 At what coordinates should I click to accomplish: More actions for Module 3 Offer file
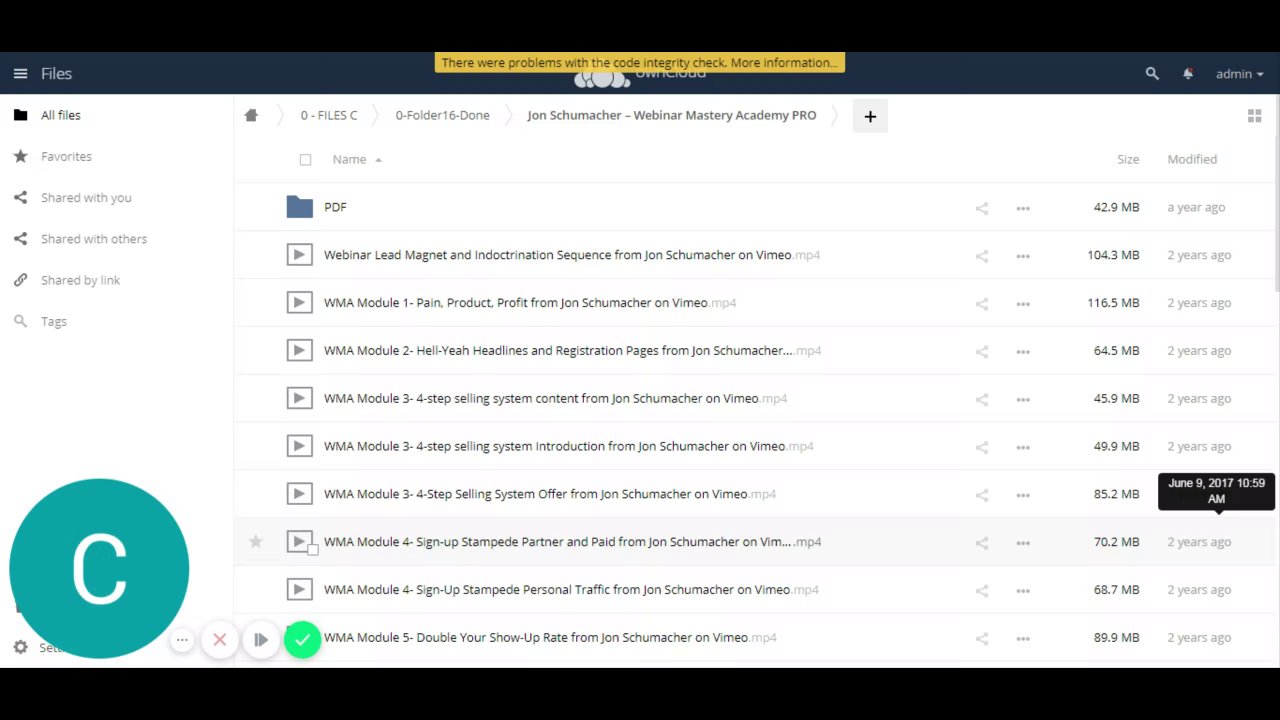(x=1023, y=495)
